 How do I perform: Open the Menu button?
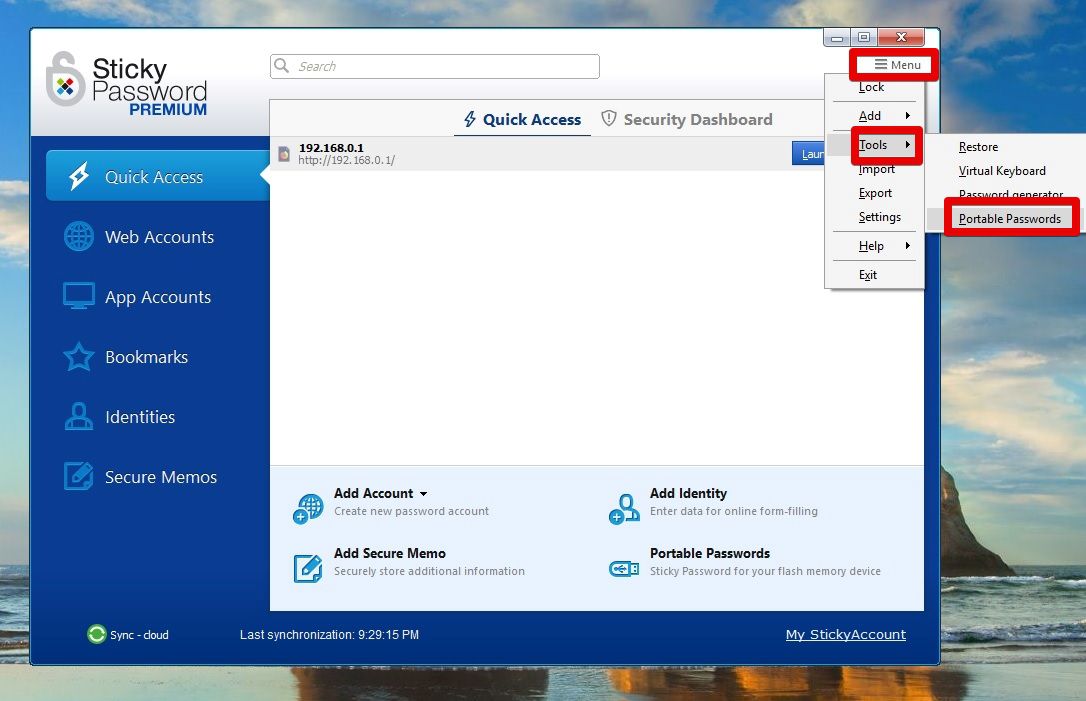896,65
